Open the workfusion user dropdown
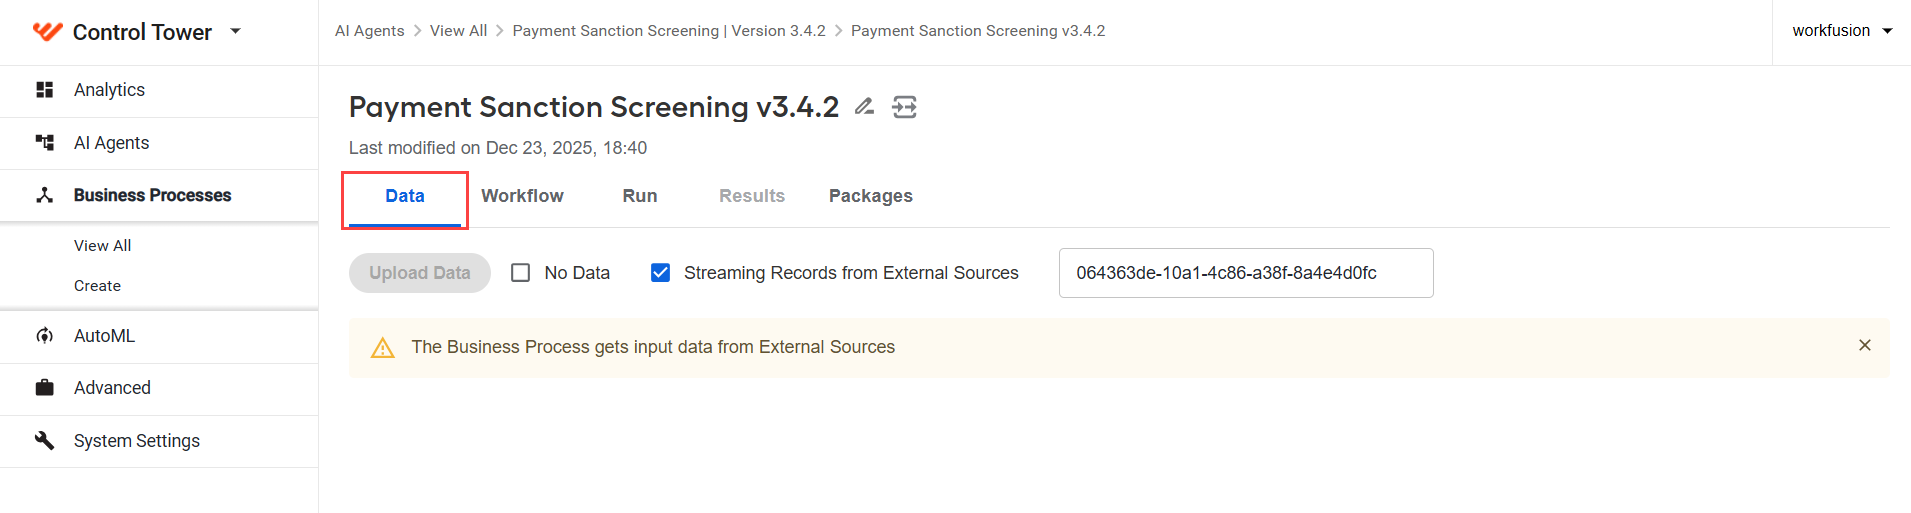The height and width of the screenshot is (513, 1911). (1843, 31)
